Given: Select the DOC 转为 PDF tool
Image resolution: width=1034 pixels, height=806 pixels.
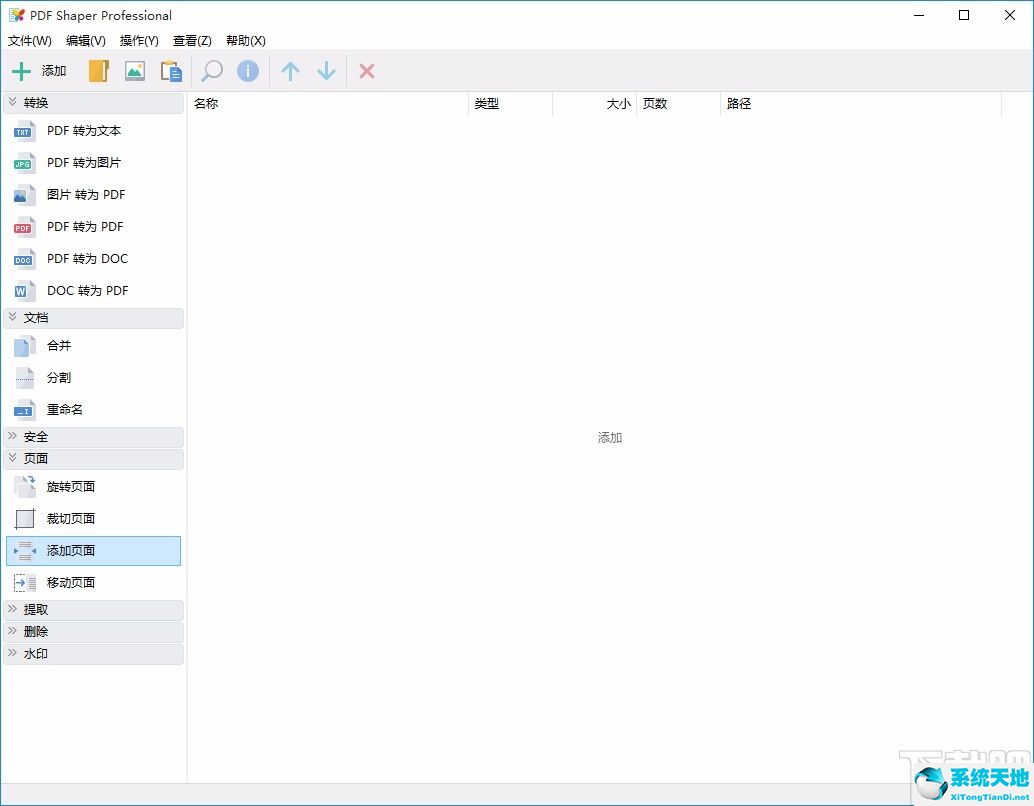Looking at the screenshot, I should 87,290.
